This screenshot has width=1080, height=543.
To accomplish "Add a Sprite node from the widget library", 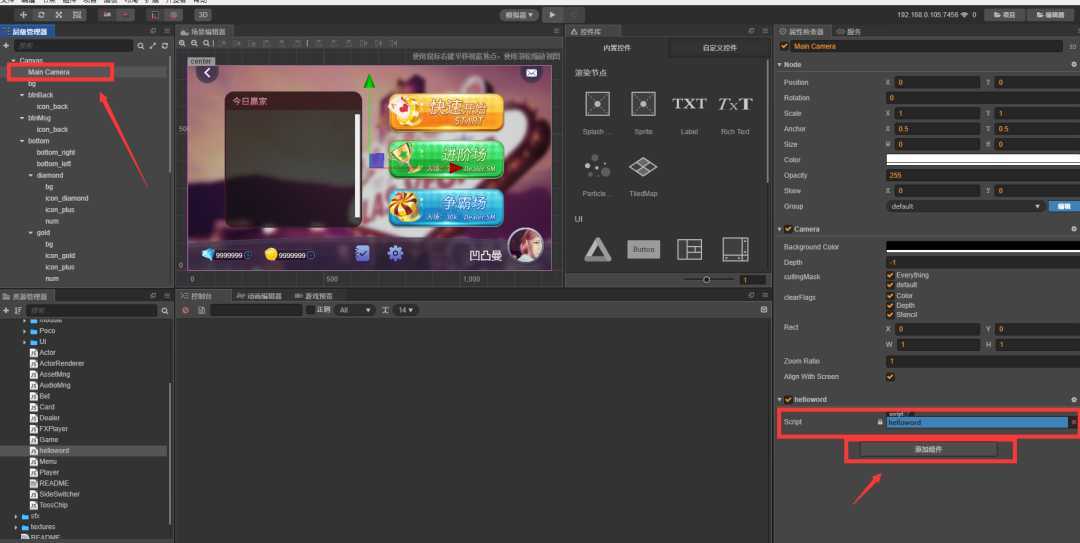I will (643, 104).
